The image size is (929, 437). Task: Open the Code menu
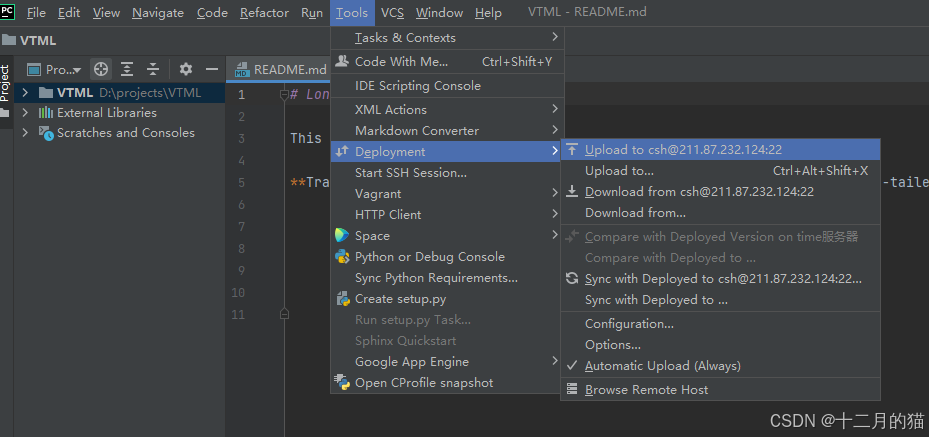click(213, 12)
